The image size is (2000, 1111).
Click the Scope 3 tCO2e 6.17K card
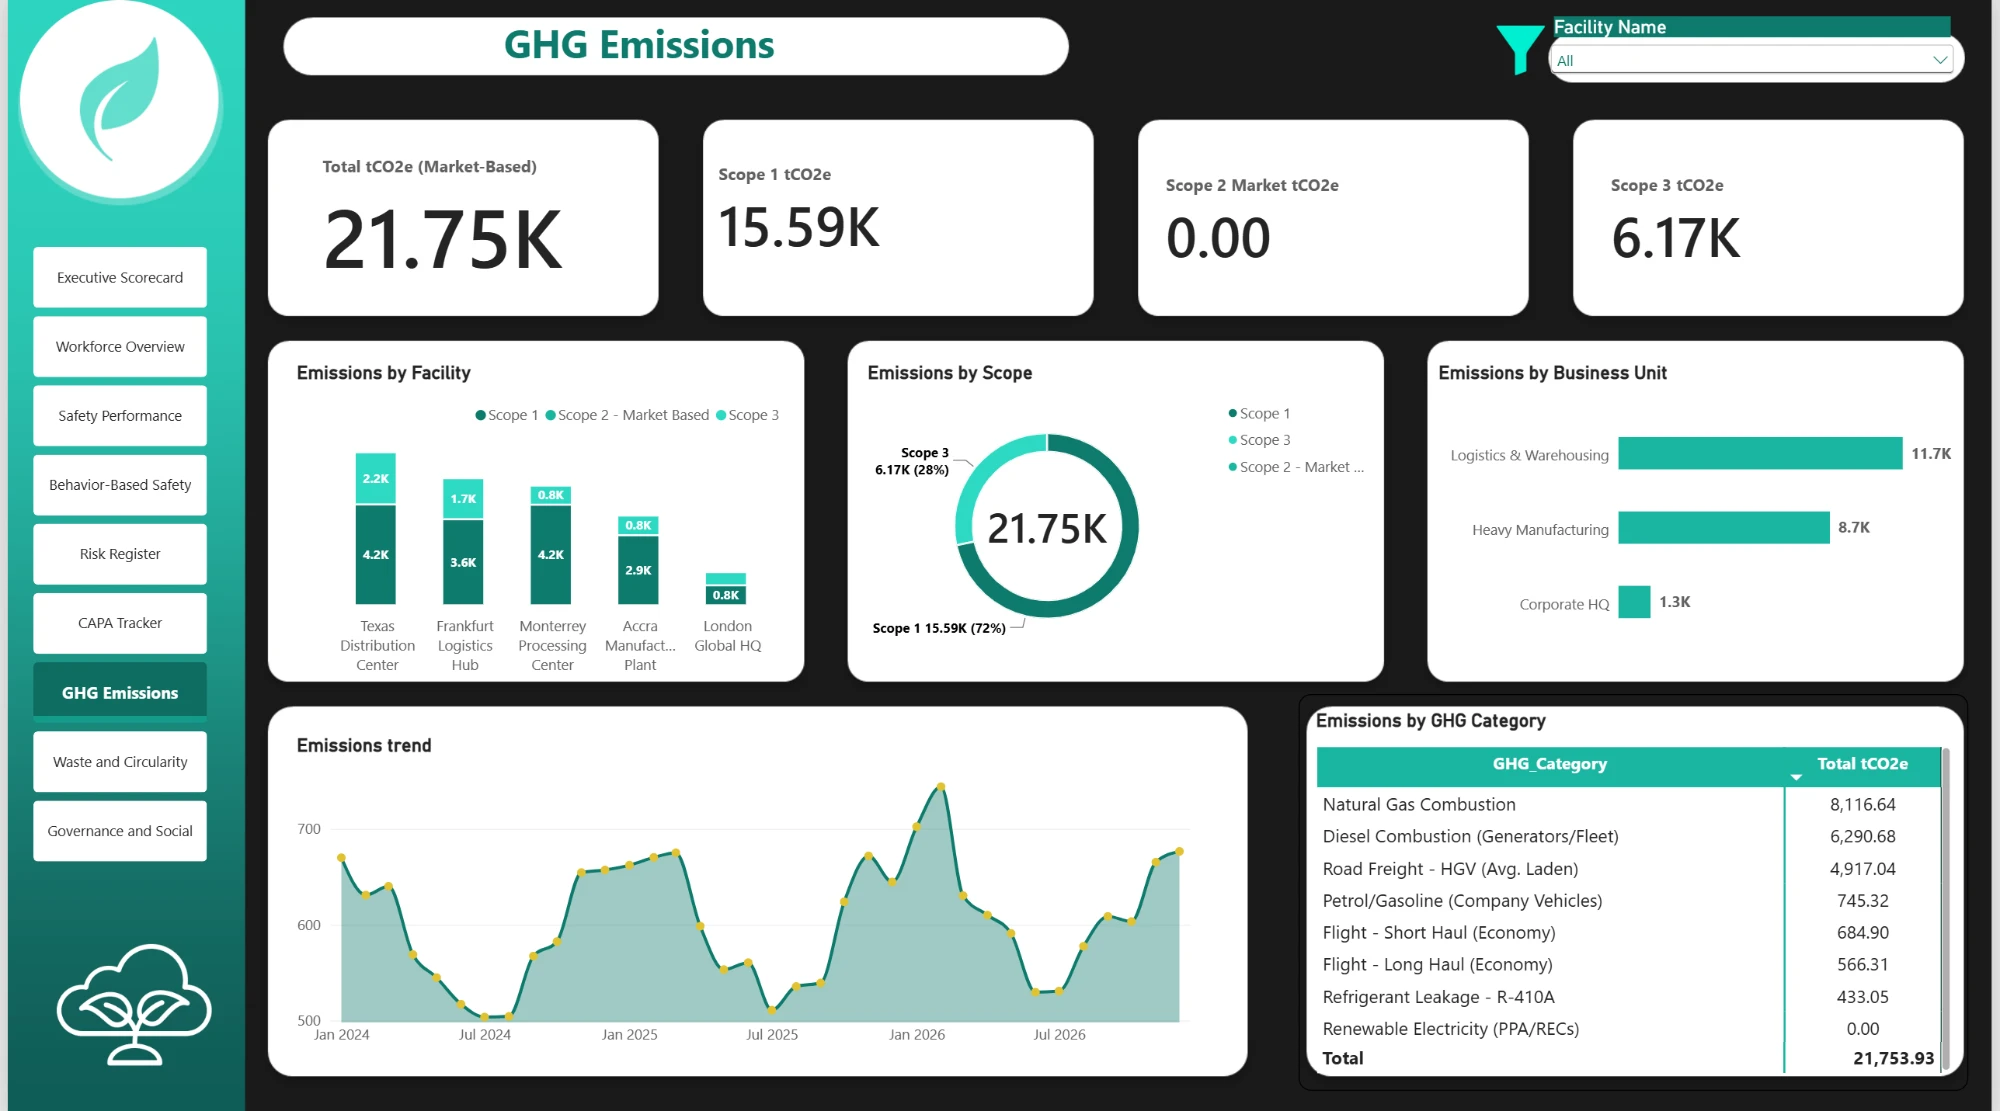[x=1768, y=218]
